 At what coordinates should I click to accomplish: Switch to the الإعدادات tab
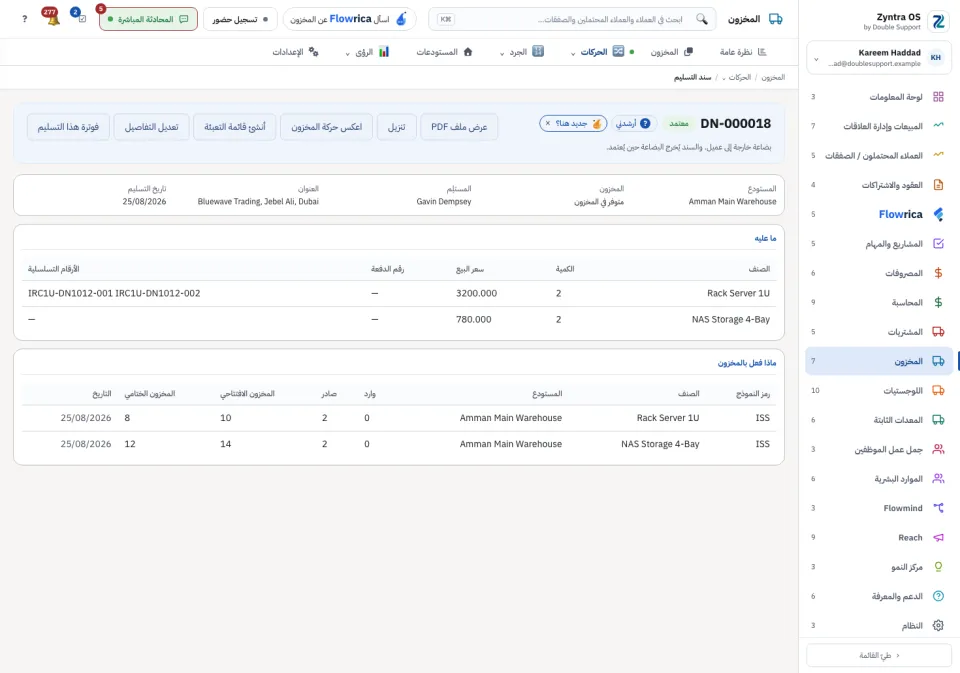pyautogui.click(x=295, y=52)
